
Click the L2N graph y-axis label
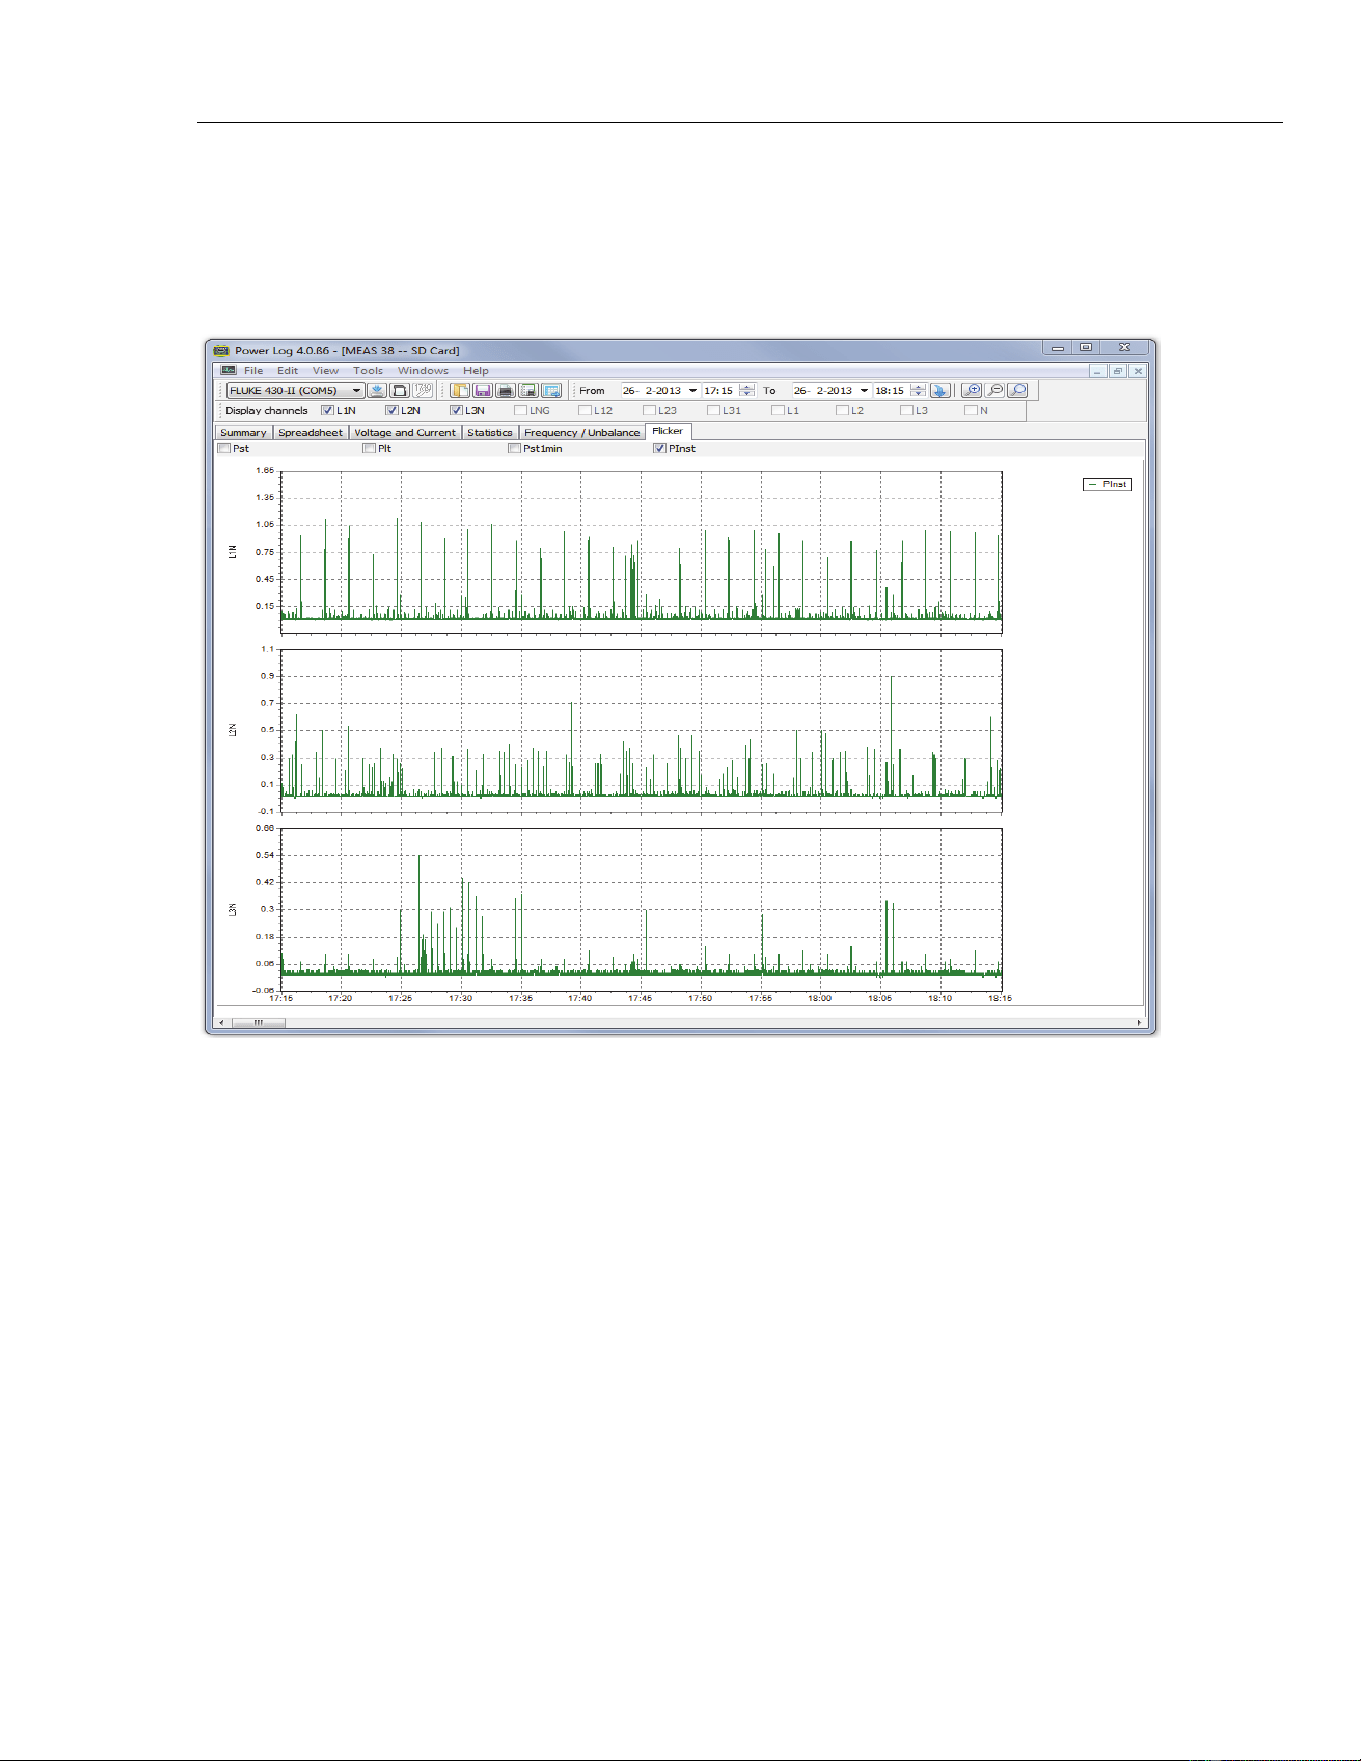233,730
